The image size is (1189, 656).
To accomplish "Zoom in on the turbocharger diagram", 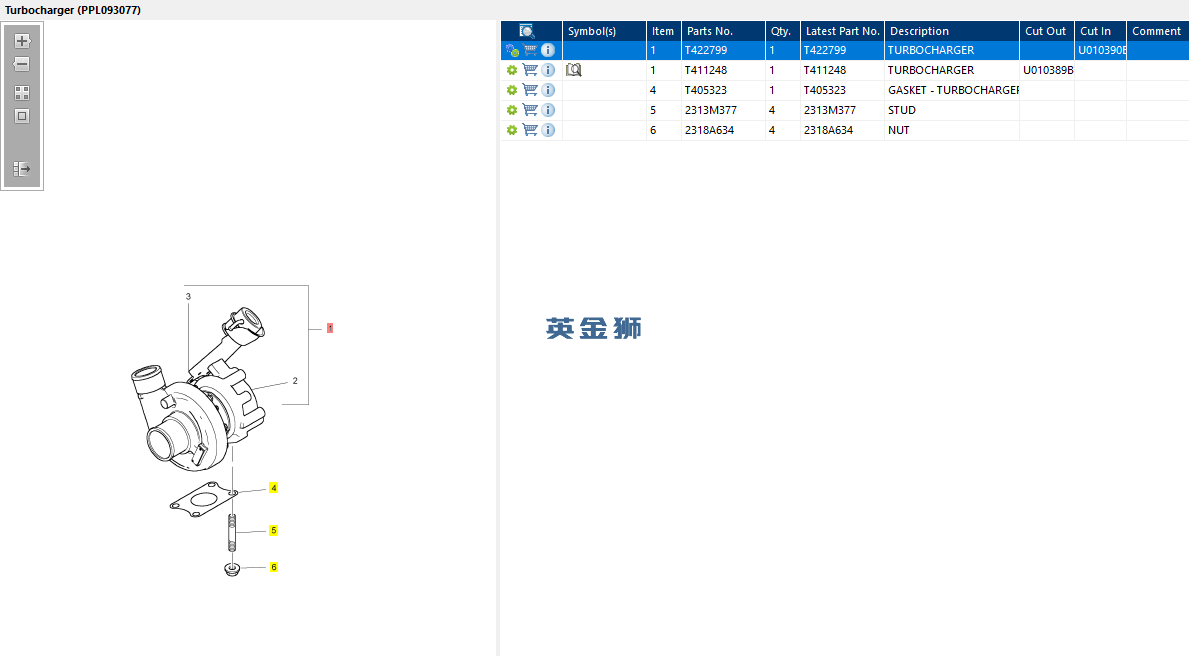I will [22, 41].
